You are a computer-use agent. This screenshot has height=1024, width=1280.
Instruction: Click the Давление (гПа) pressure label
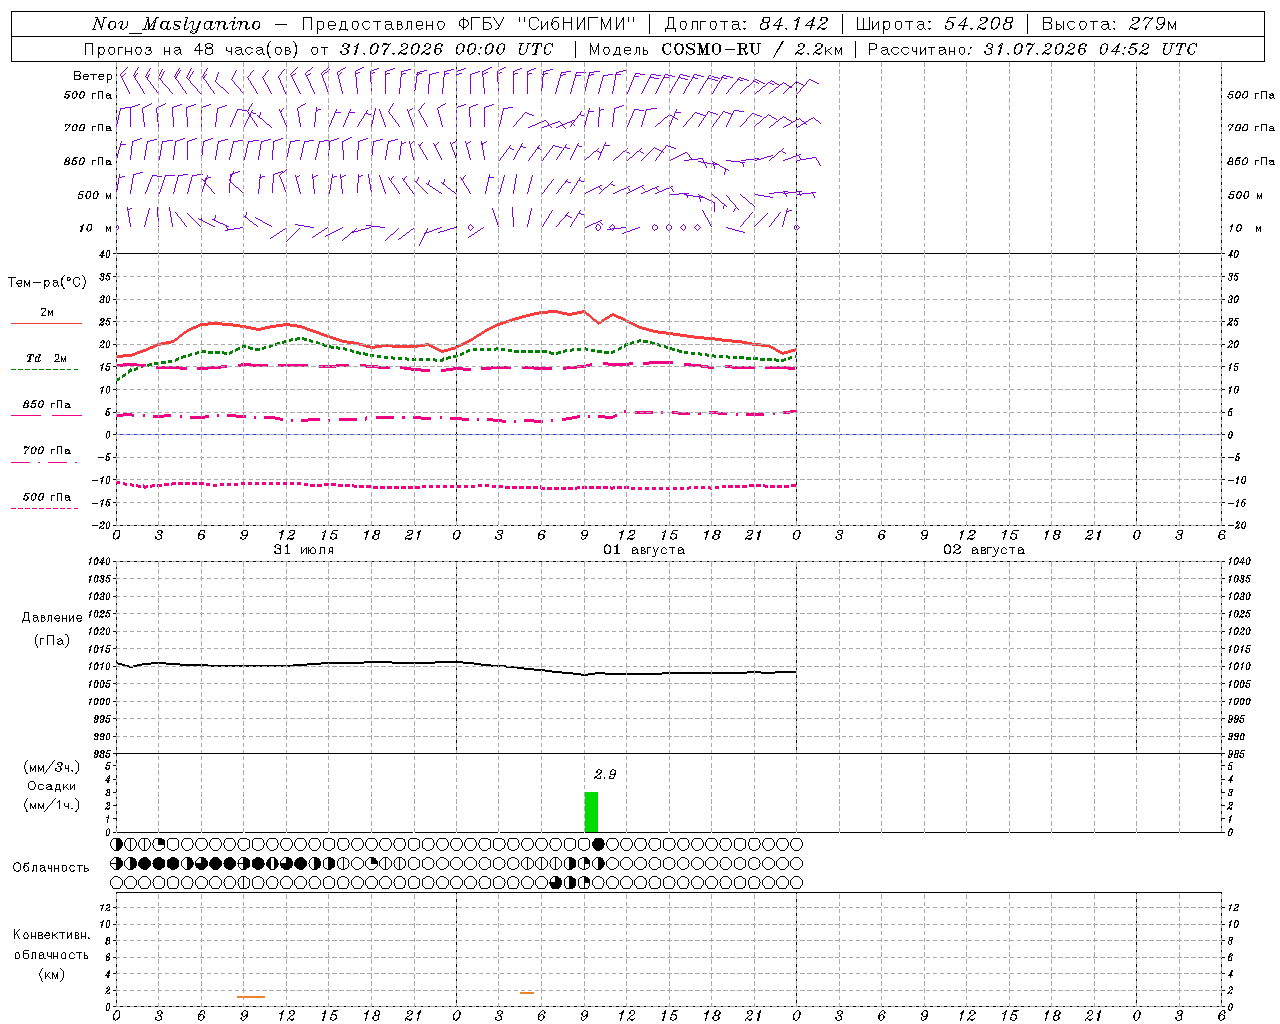51,629
